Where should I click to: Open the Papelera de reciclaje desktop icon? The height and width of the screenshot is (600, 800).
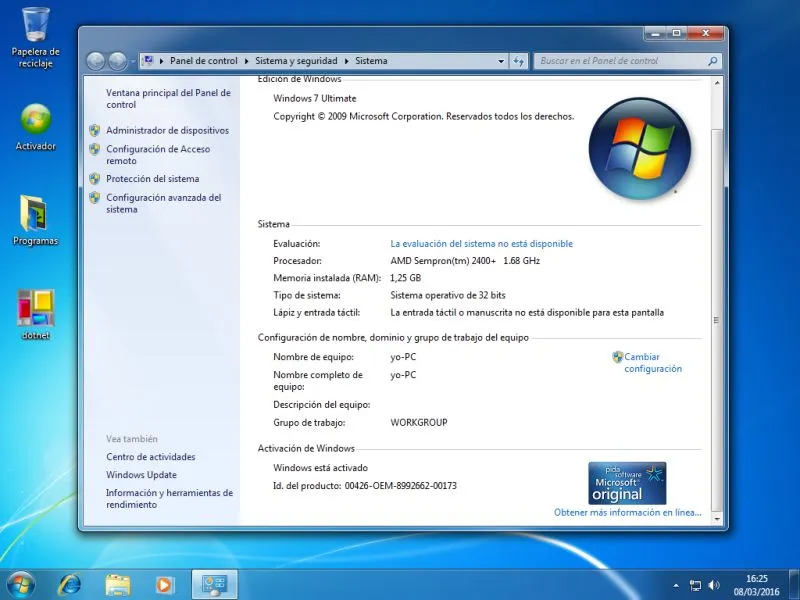click(35, 37)
